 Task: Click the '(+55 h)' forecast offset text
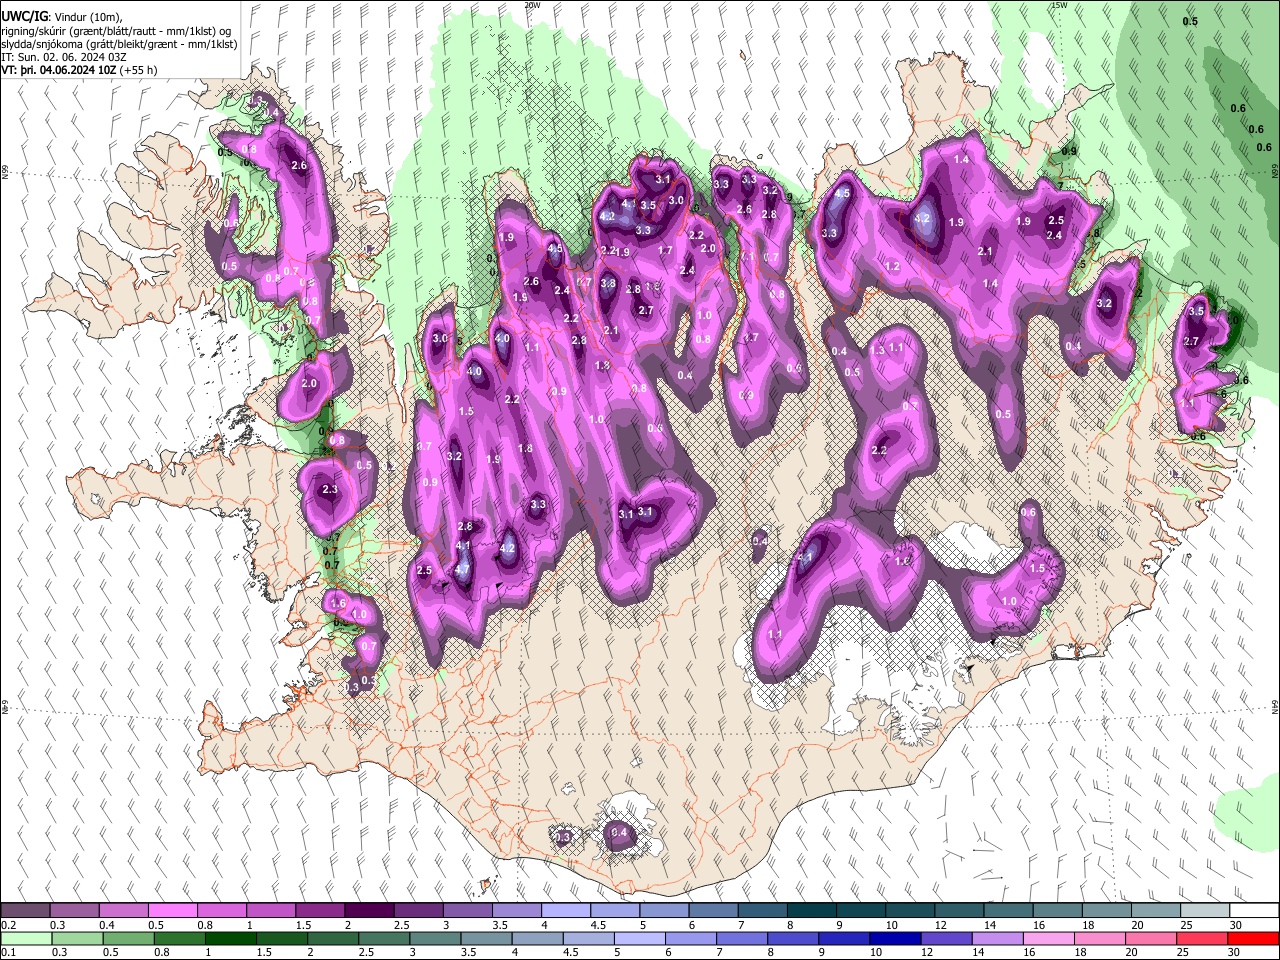tap(138, 70)
